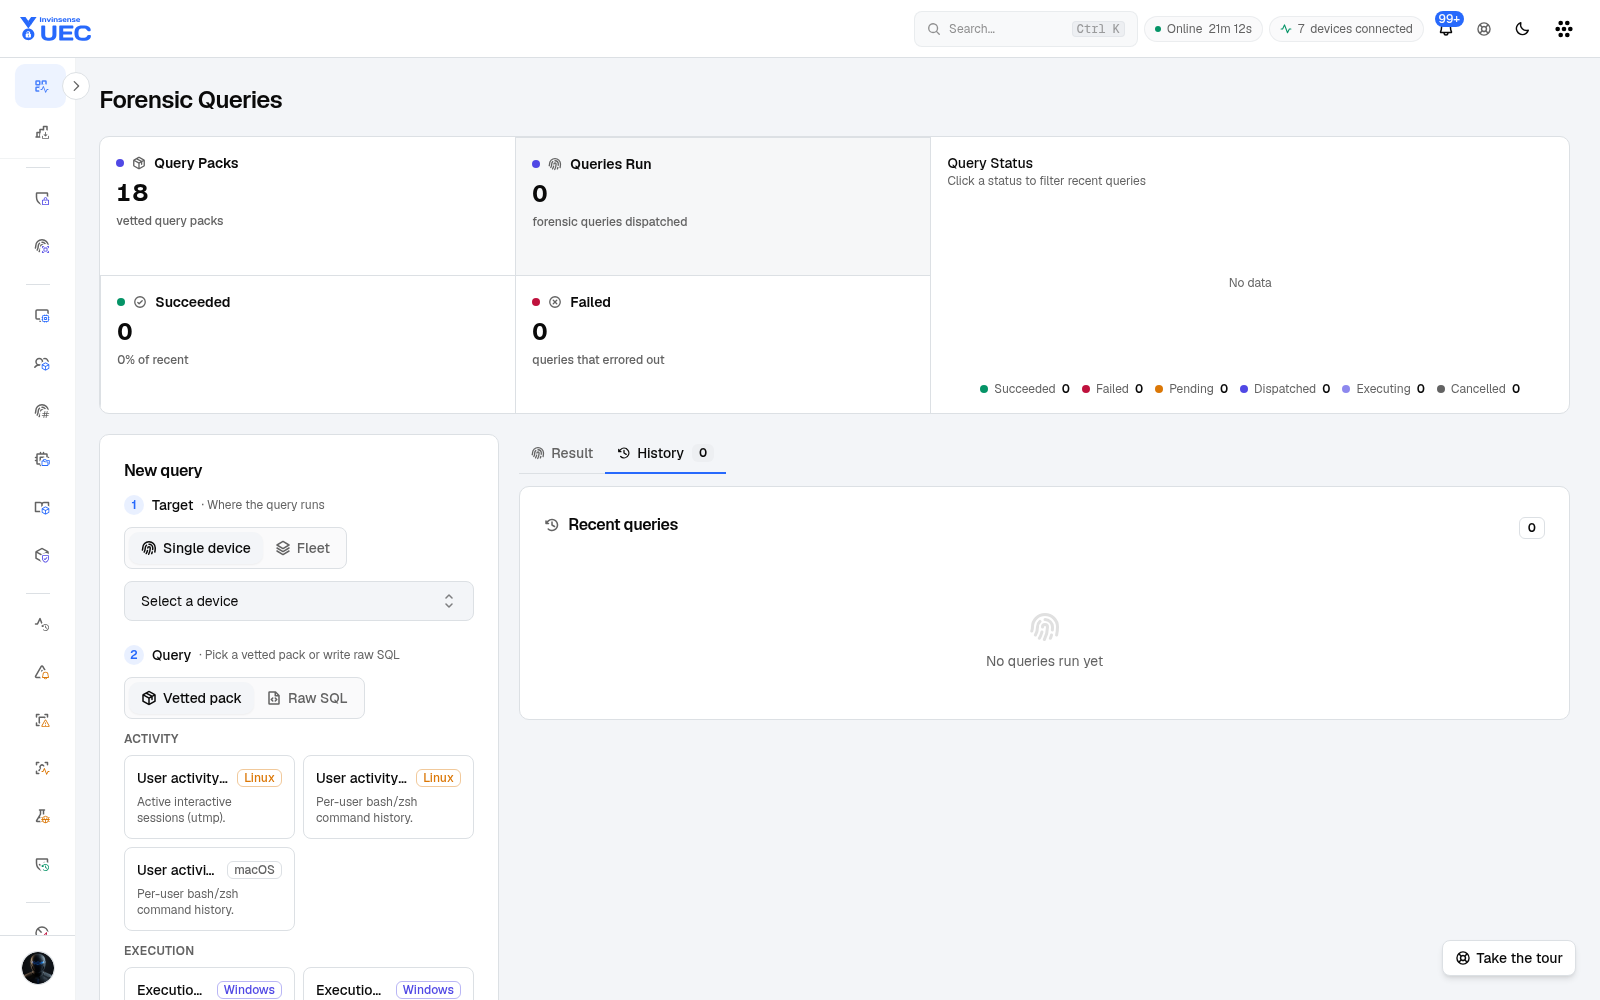Open the shield with lock sidebar icon
This screenshot has width=1600, height=1000.
click(x=42, y=199)
